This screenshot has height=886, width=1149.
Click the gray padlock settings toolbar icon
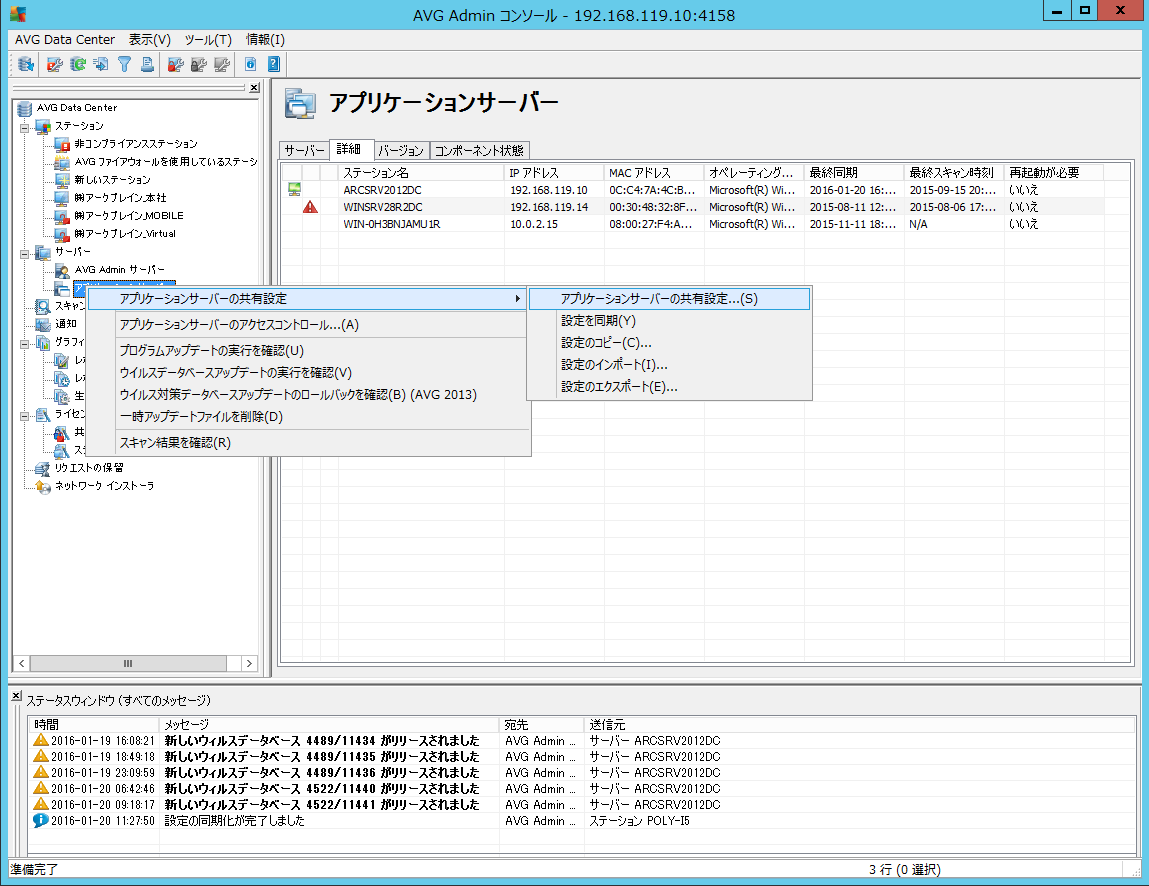tap(199, 64)
